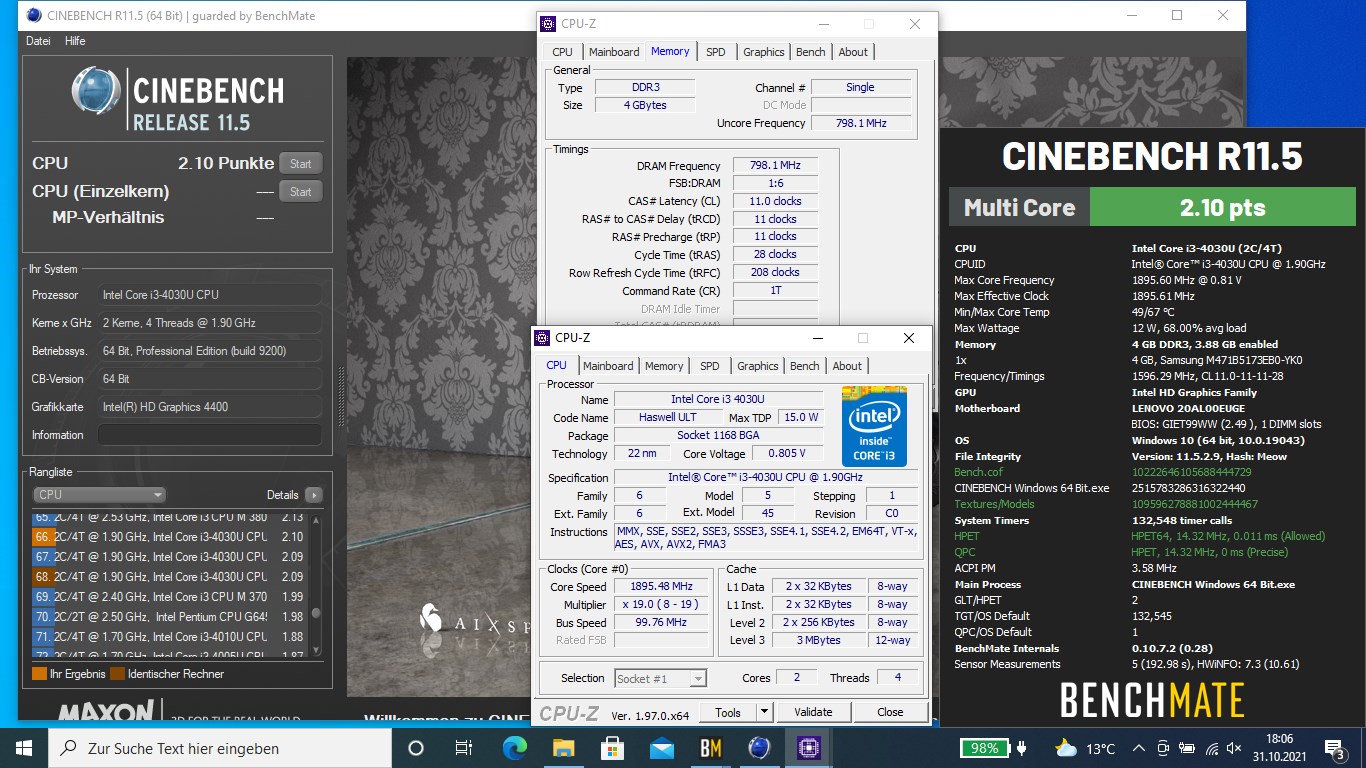The image size is (1366, 768).
Task: Click the Windows Start button
Action: [24, 748]
